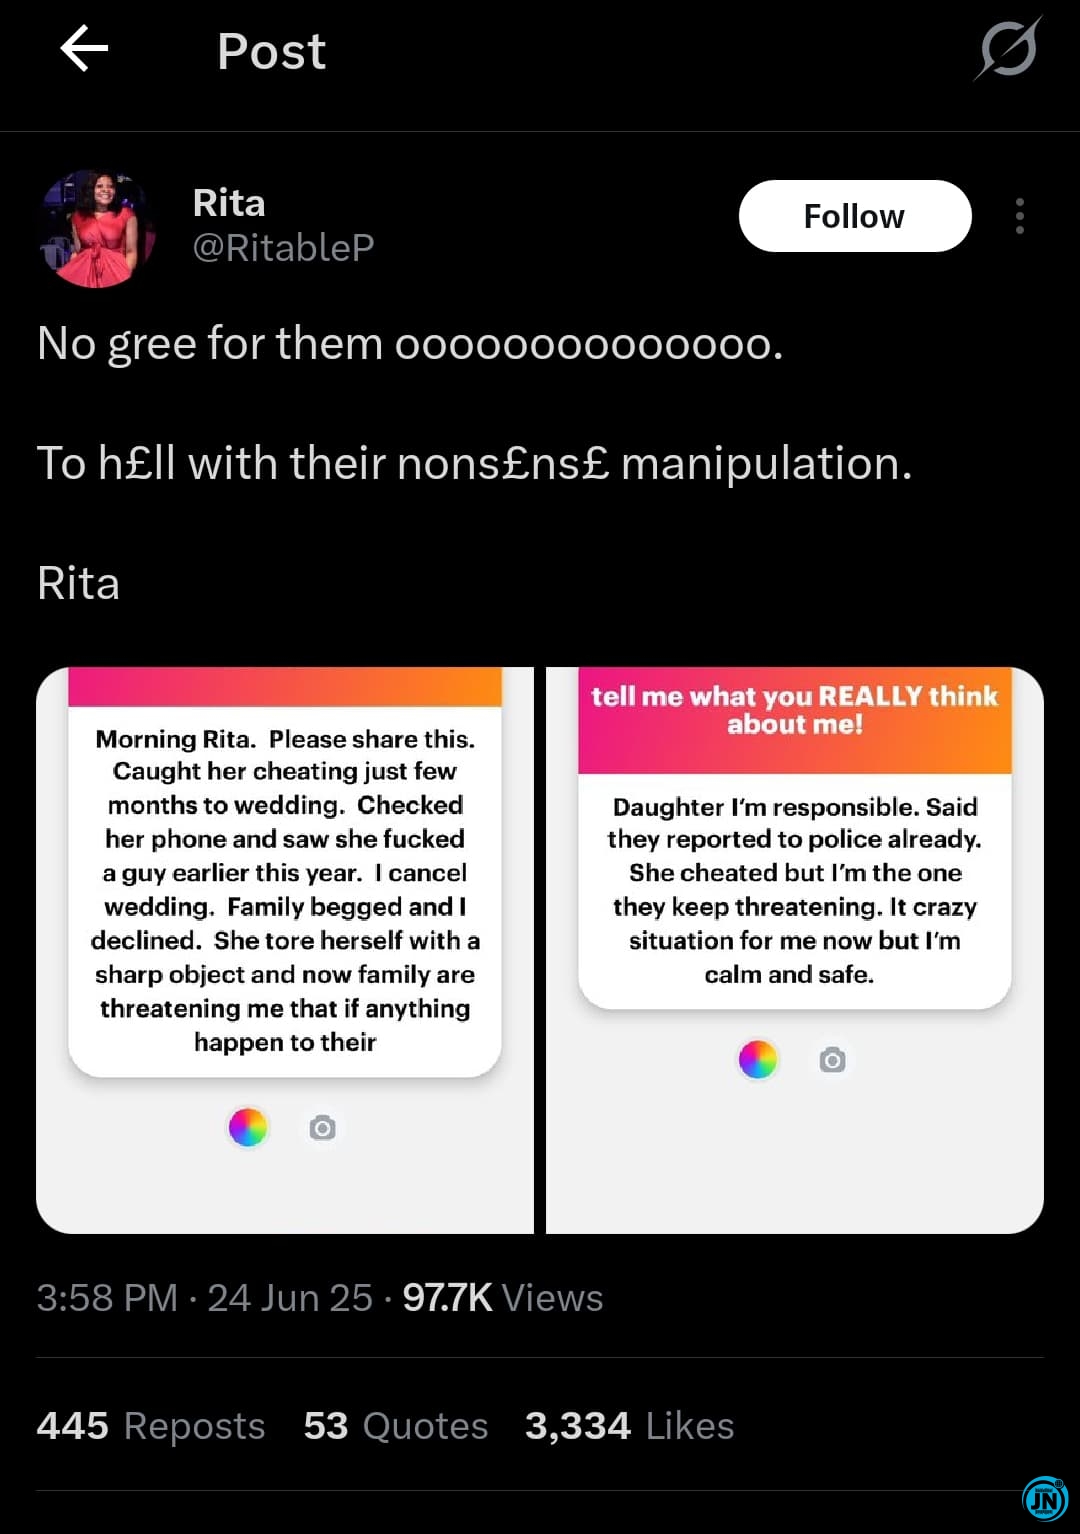The image size is (1080, 1534).
Task: Open Rita display name in header
Action: tap(229, 203)
